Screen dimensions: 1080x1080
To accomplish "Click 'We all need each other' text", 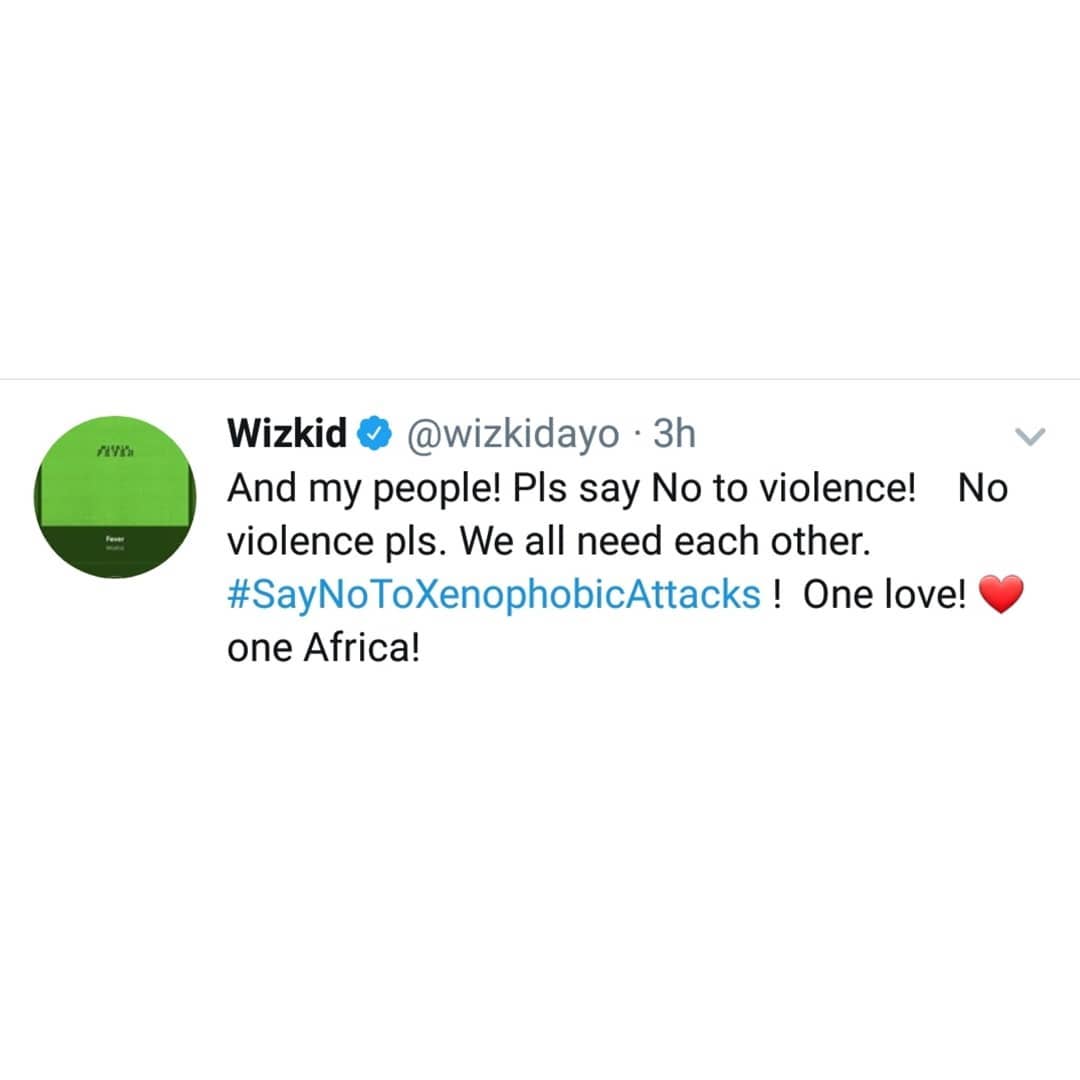I will coord(665,541).
